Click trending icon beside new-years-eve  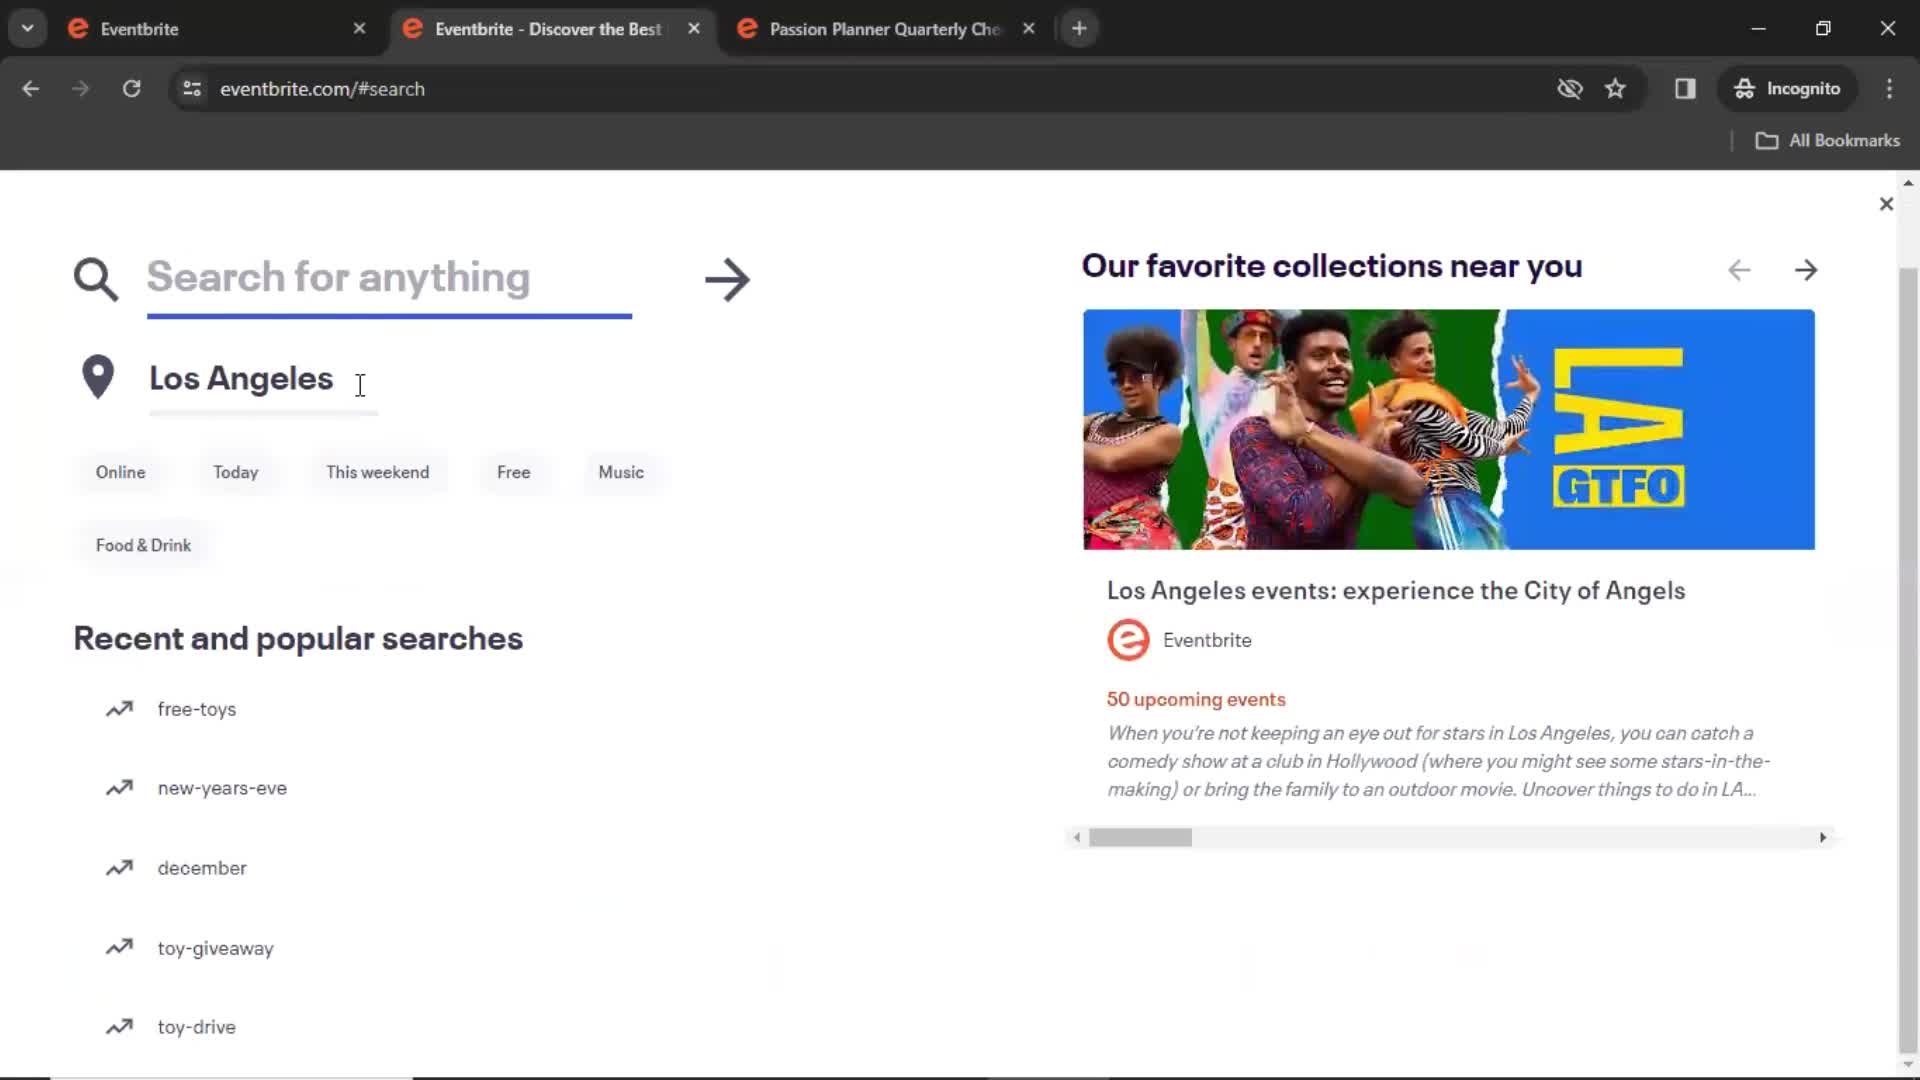119,788
